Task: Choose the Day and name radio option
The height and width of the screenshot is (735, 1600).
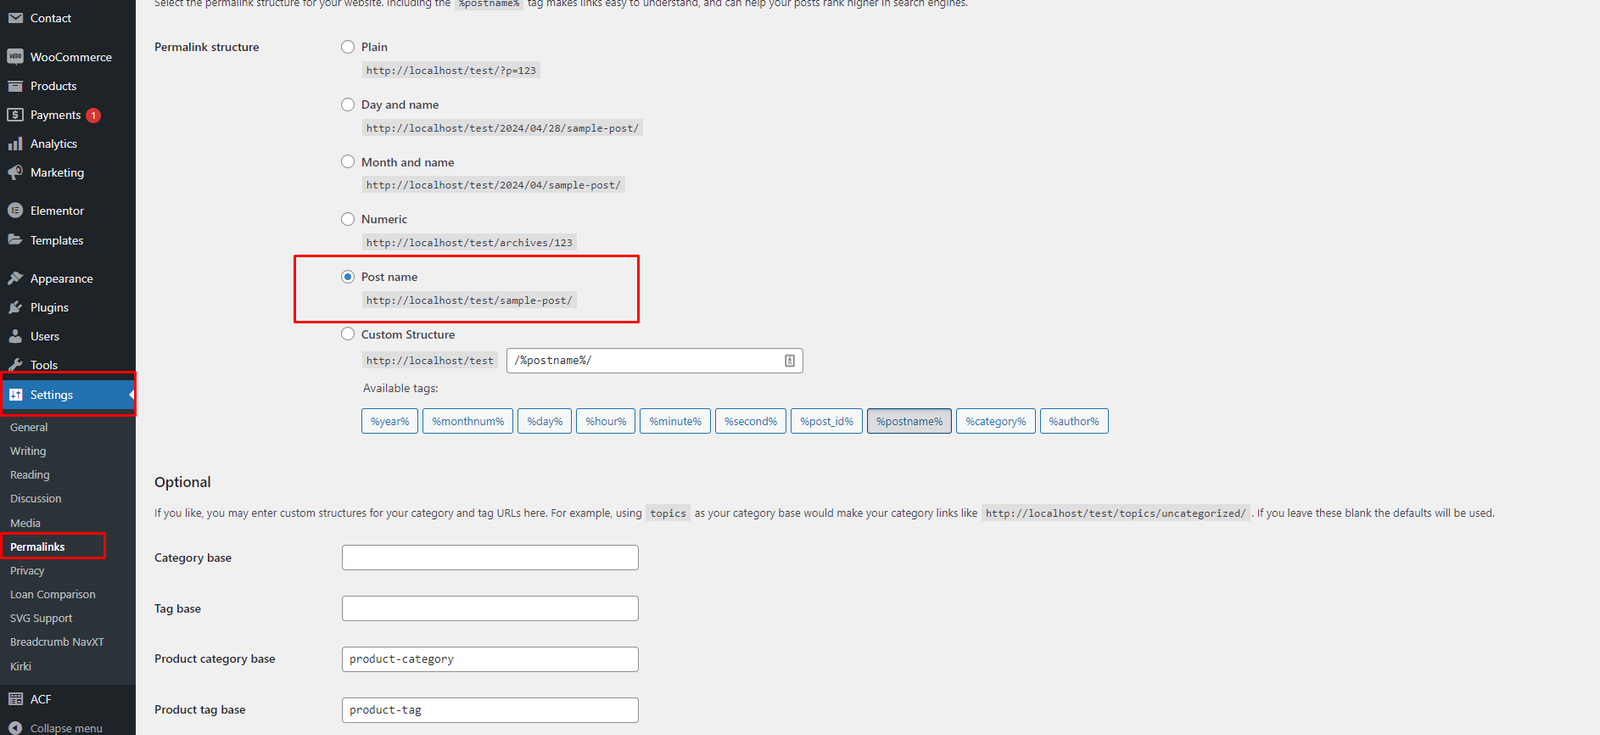Action: click(348, 105)
